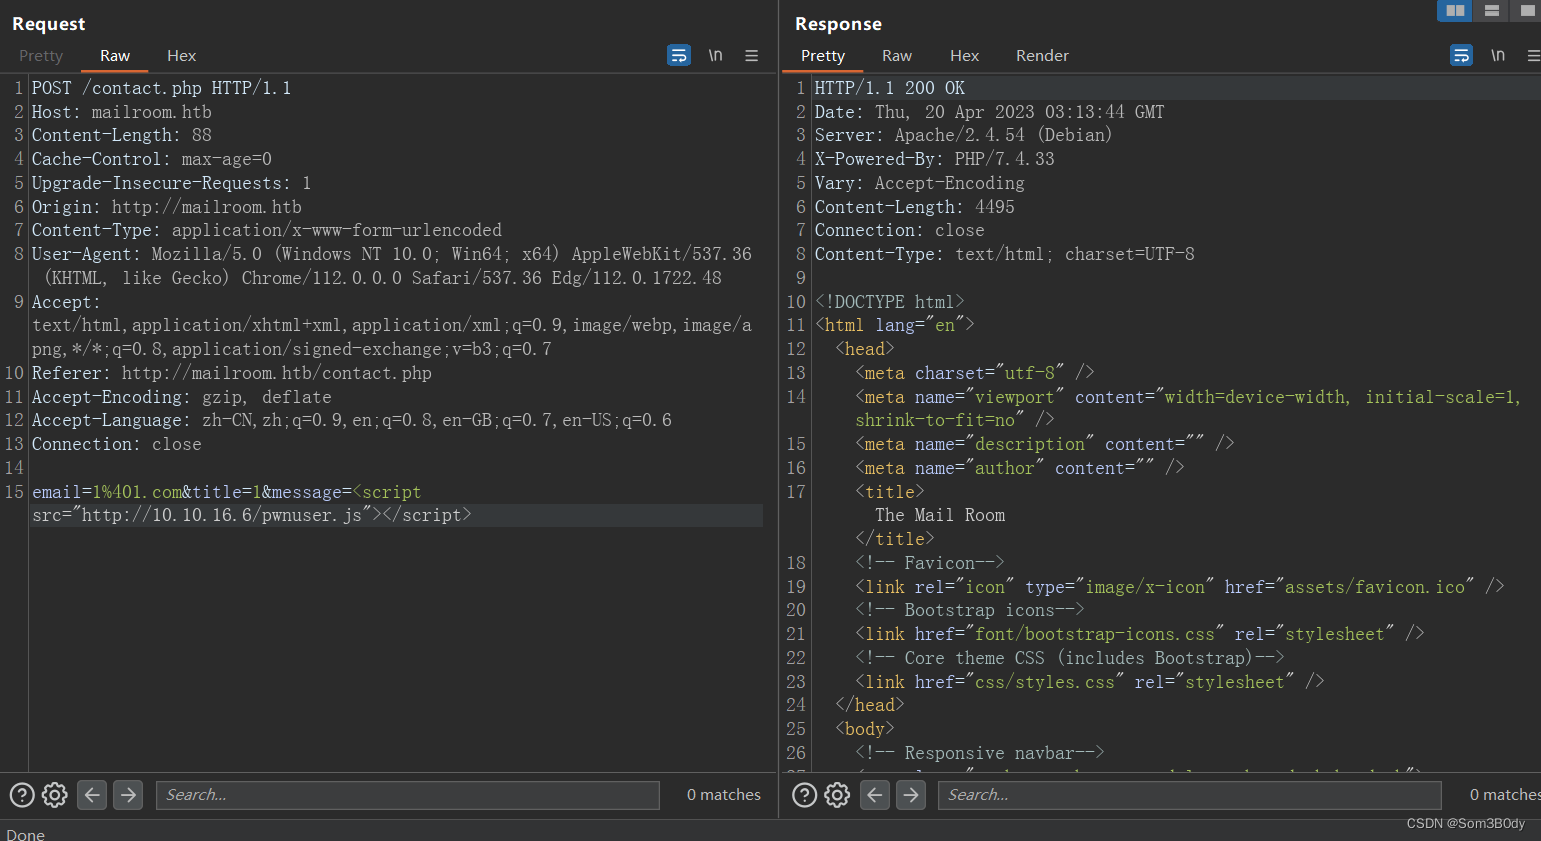1541x841 pixels.
Task: Select the Response Pretty tab
Action: [823, 56]
